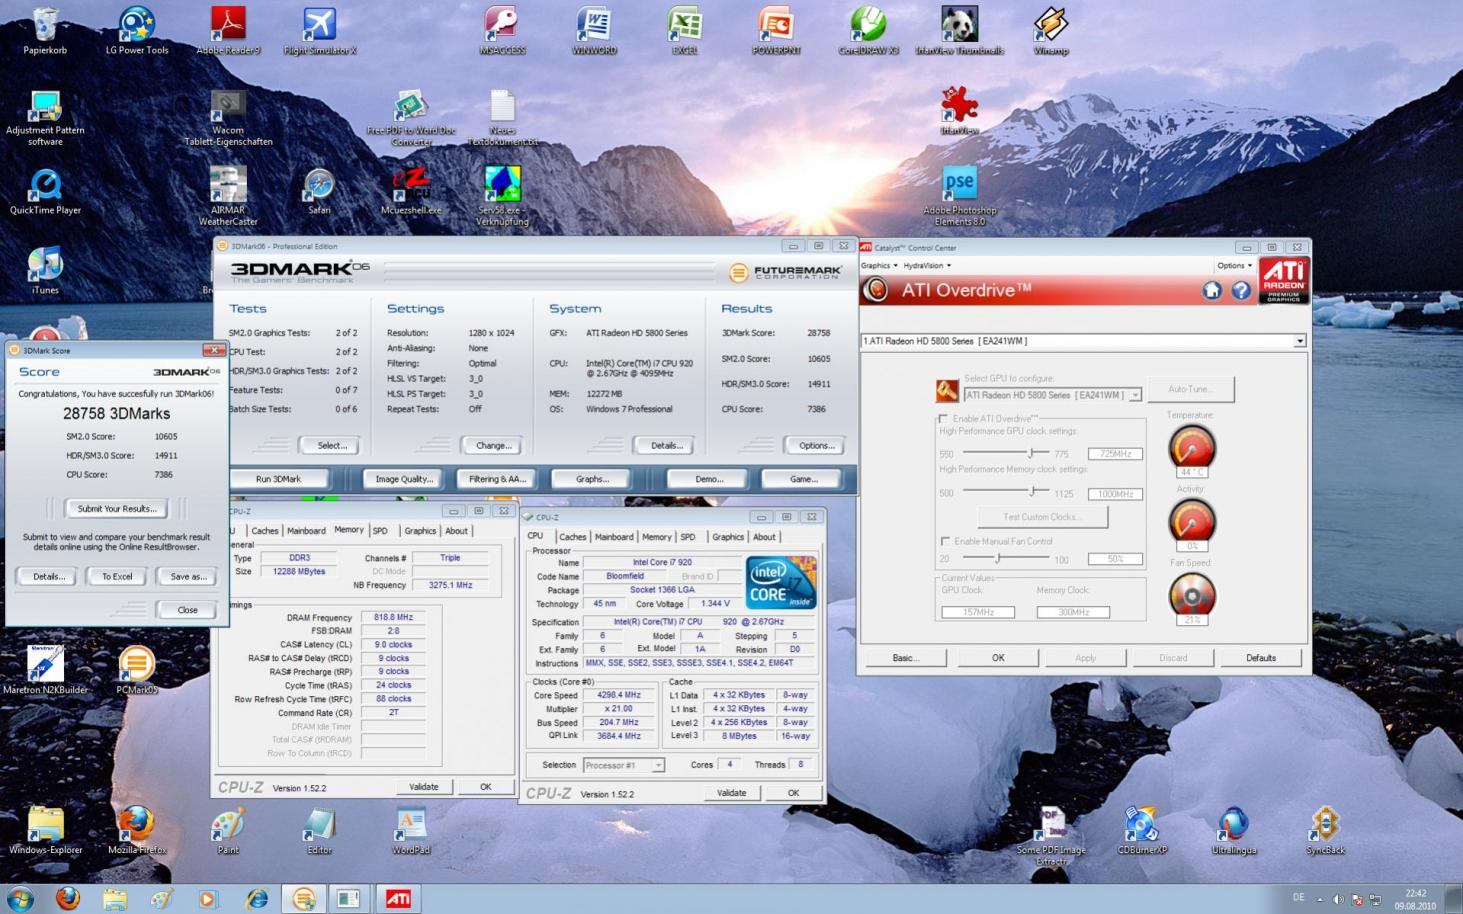Click Submit Your Results... button
This screenshot has width=1463, height=914.
pyautogui.click(x=117, y=509)
